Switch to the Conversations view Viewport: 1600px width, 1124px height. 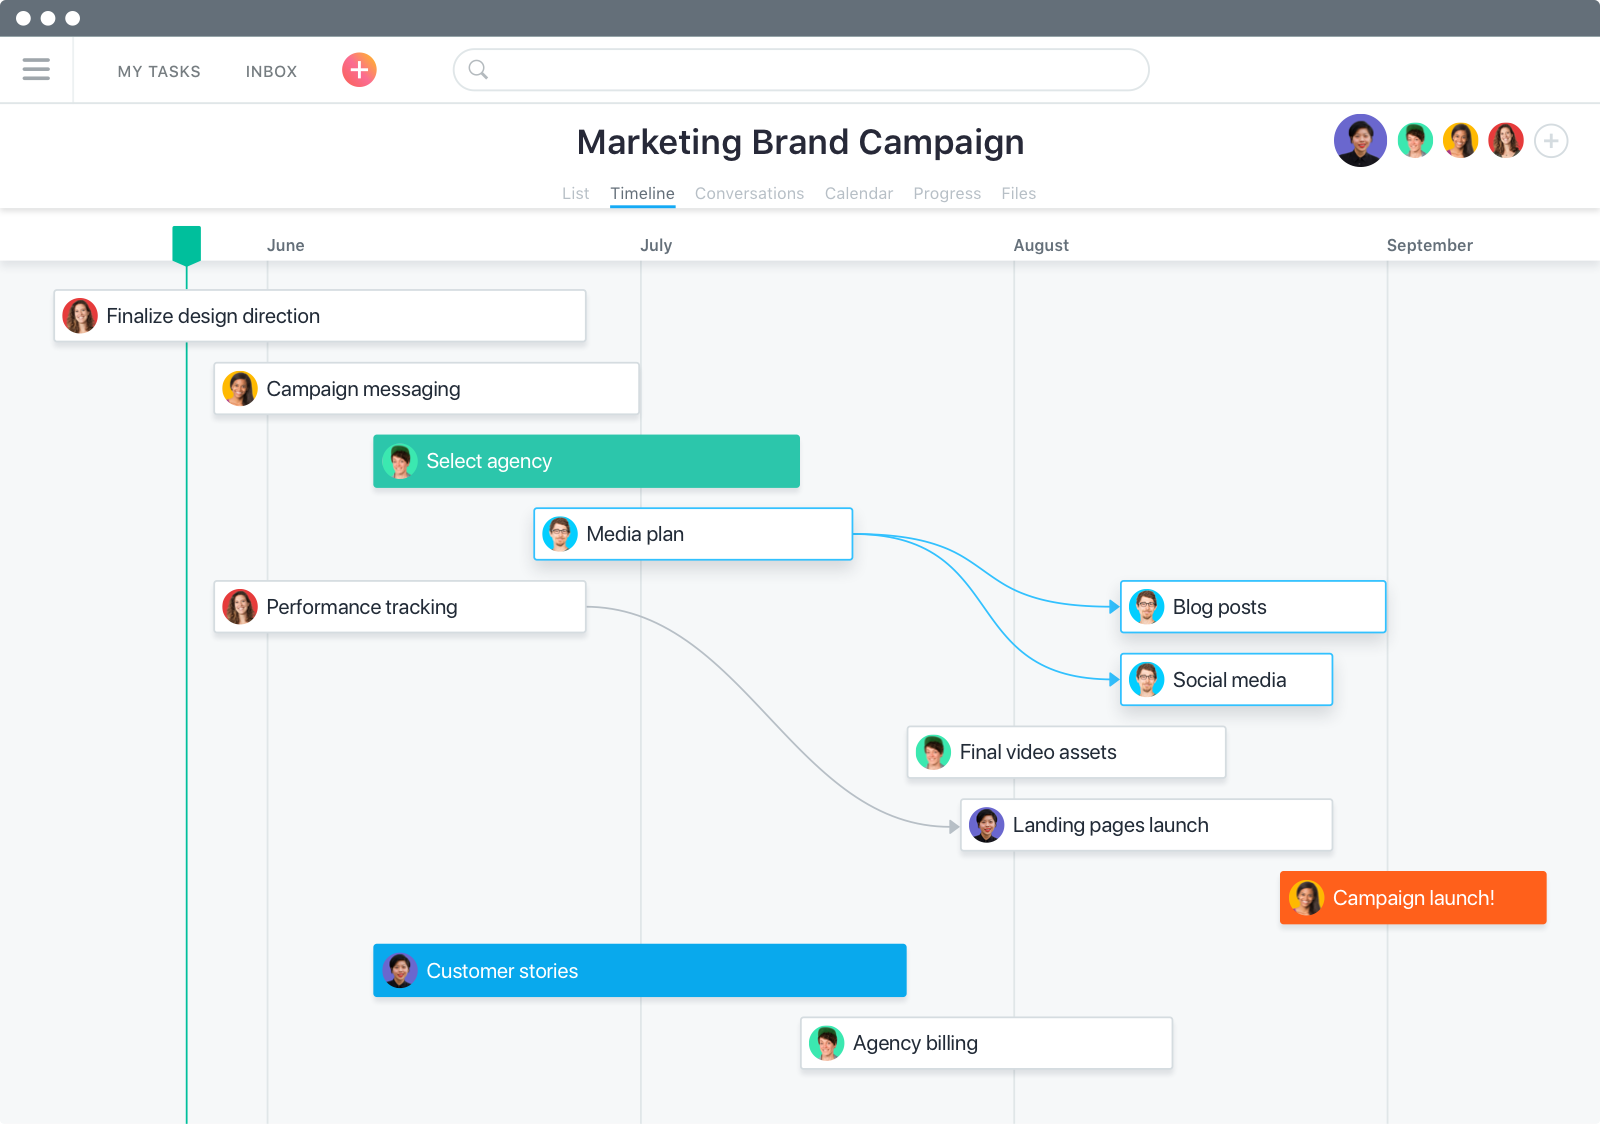click(x=749, y=193)
